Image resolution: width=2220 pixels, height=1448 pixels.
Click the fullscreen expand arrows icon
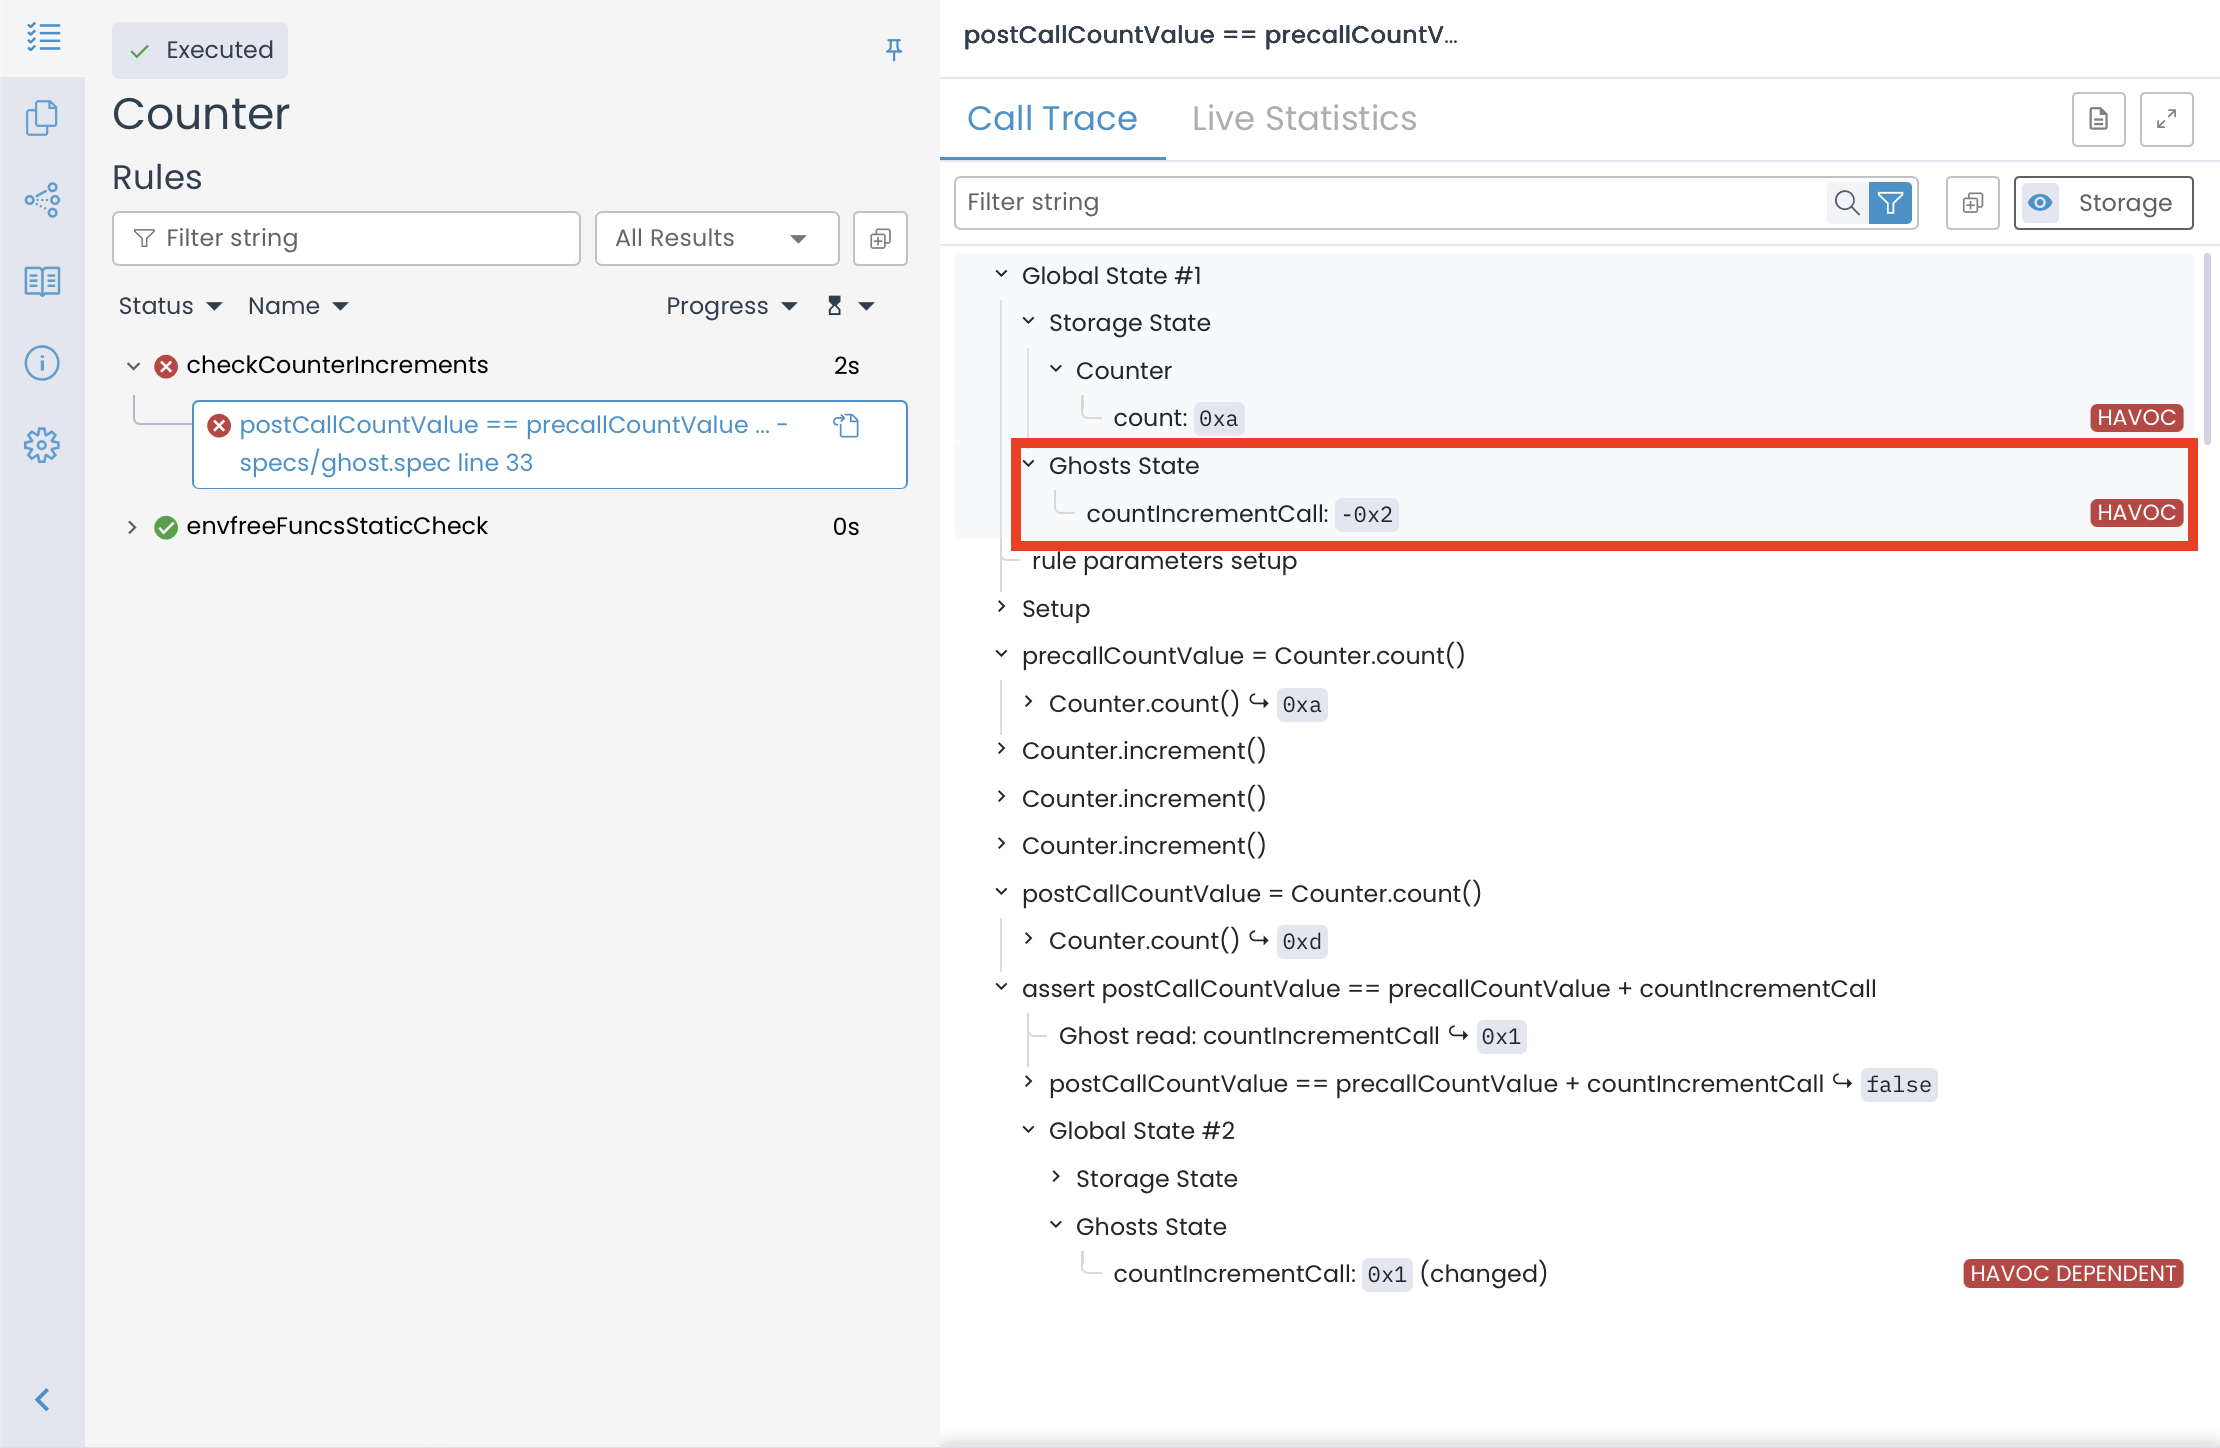coord(2166,119)
